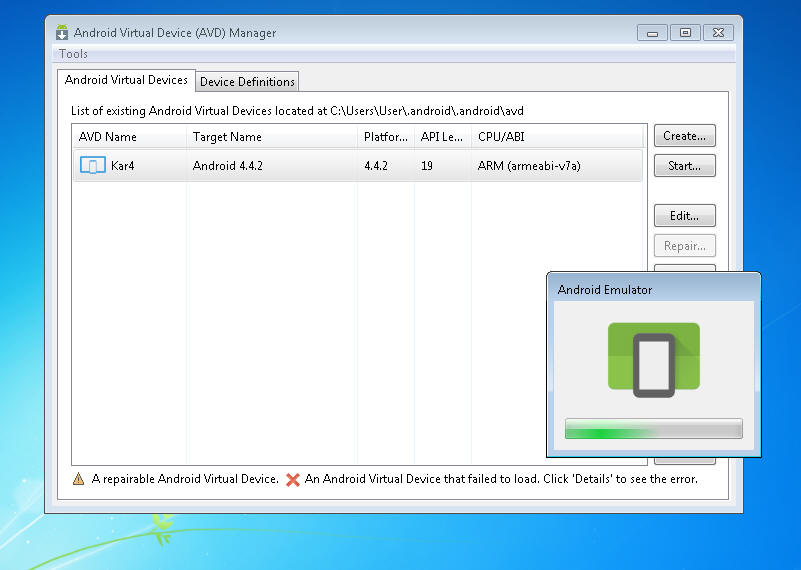Click the AVD location path text
Viewport: 801px width, 570px height.
click(427, 111)
